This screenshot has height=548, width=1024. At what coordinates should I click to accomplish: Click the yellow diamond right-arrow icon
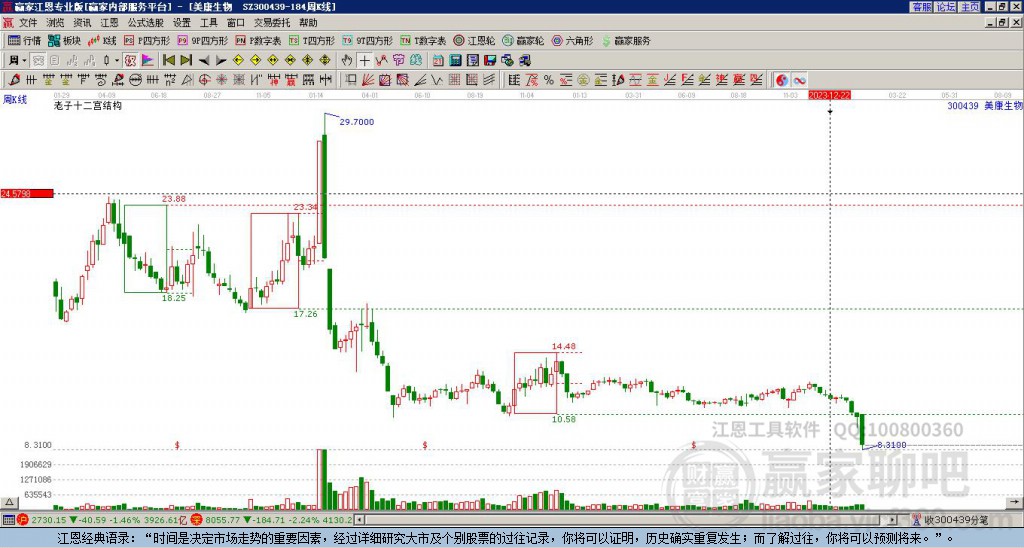tap(255, 61)
